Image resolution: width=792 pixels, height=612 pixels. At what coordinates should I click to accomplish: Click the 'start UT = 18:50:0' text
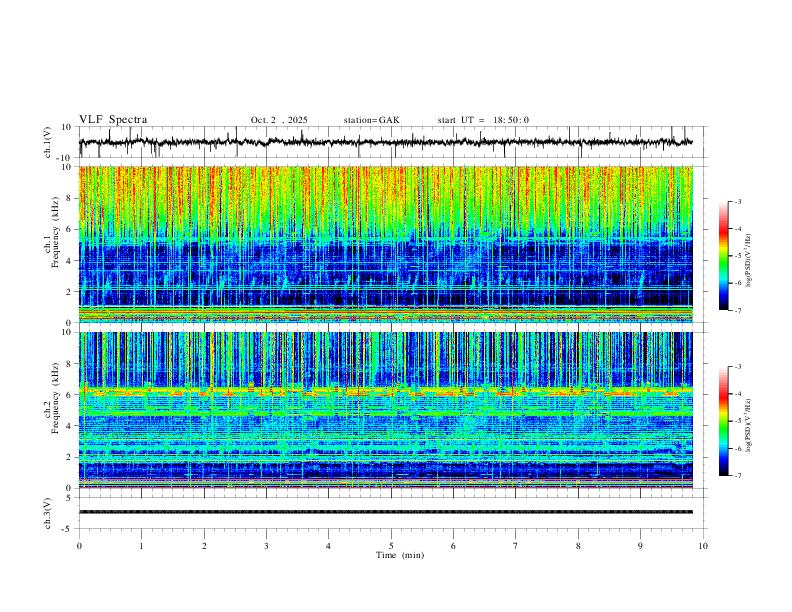pyautogui.click(x=483, y=120)
